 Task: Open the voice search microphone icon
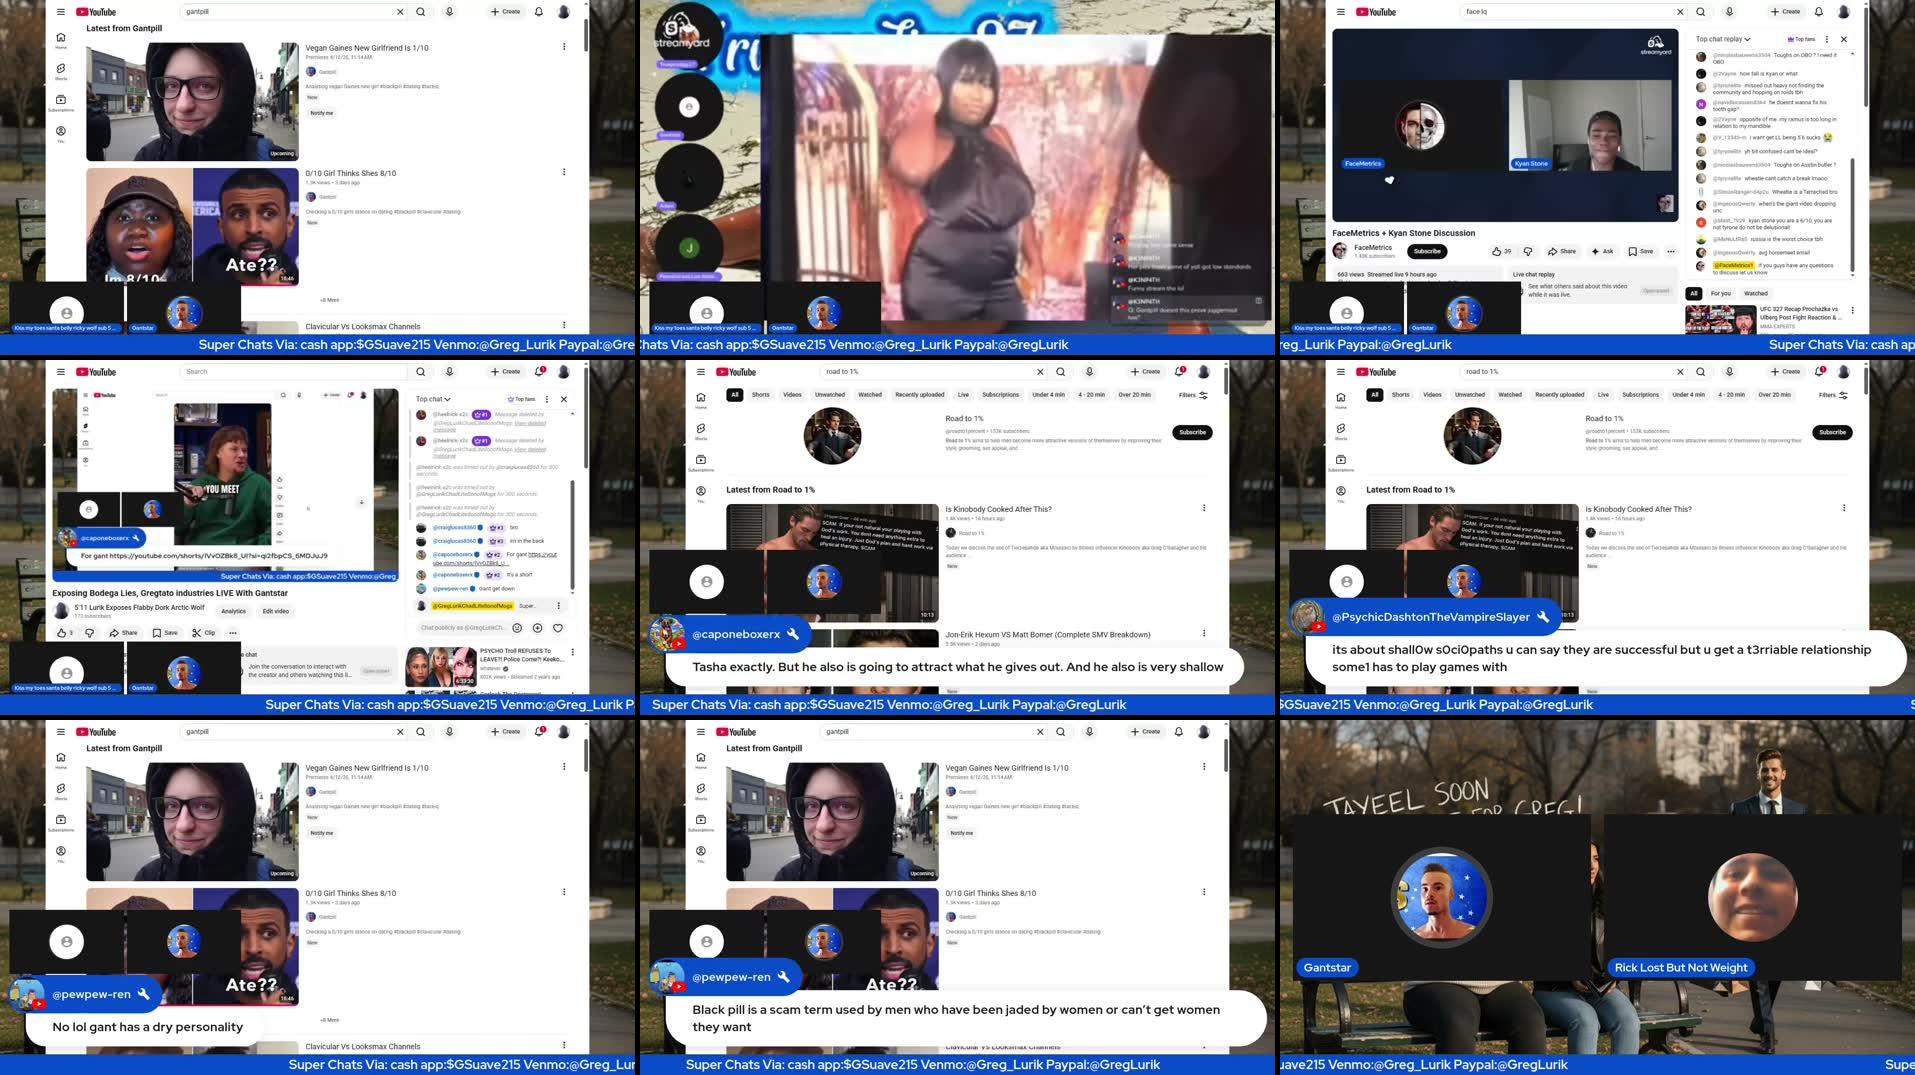[449, 12]
